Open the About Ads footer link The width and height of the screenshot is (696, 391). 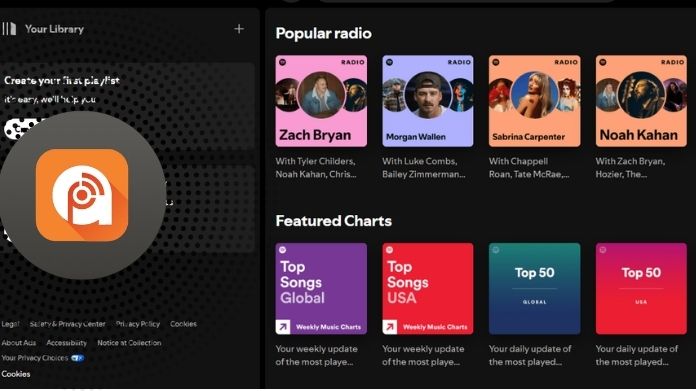point(19,343)
